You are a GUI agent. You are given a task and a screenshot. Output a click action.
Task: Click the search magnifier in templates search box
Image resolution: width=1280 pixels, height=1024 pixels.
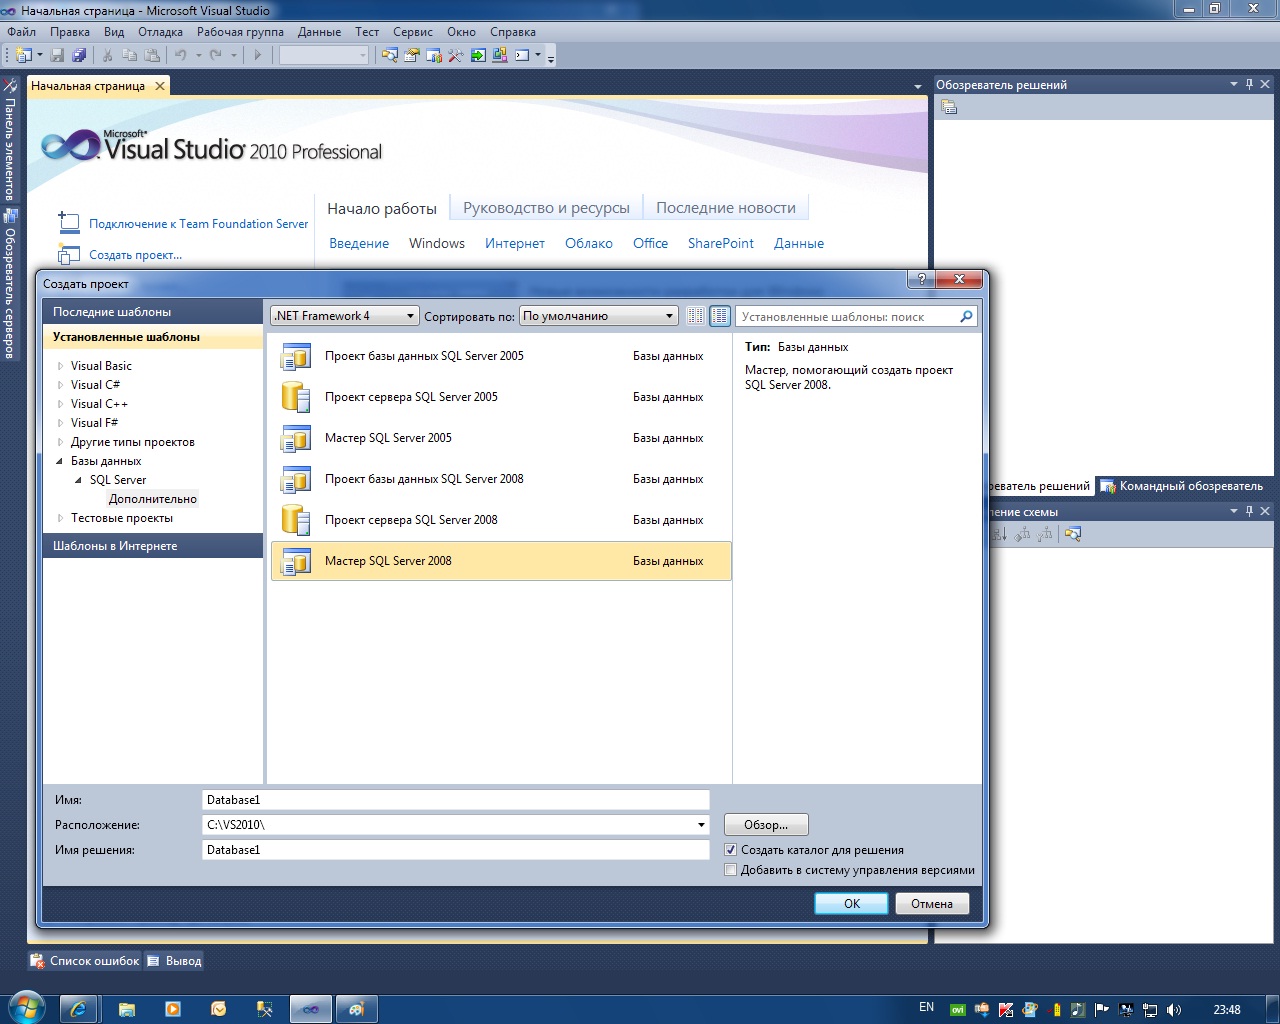[x=966, y=316]
